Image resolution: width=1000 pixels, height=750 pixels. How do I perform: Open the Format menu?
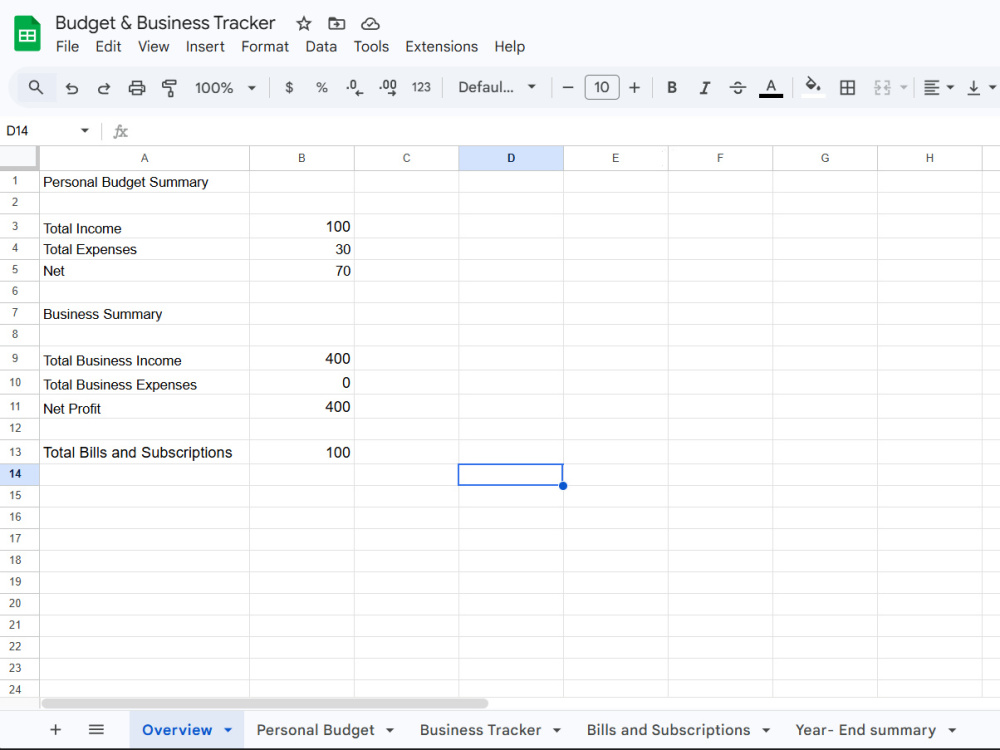tap(265, 47)
